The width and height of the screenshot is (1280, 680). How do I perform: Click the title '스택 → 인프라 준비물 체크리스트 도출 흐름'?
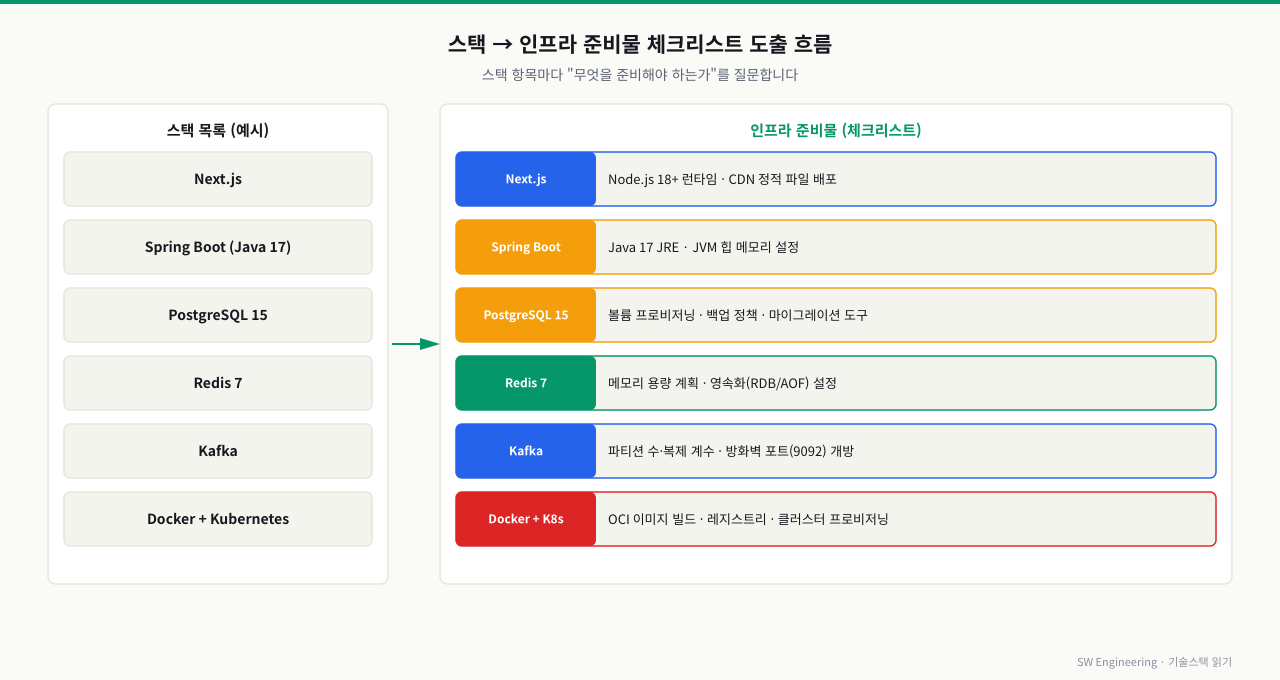[x=640, y=44]
